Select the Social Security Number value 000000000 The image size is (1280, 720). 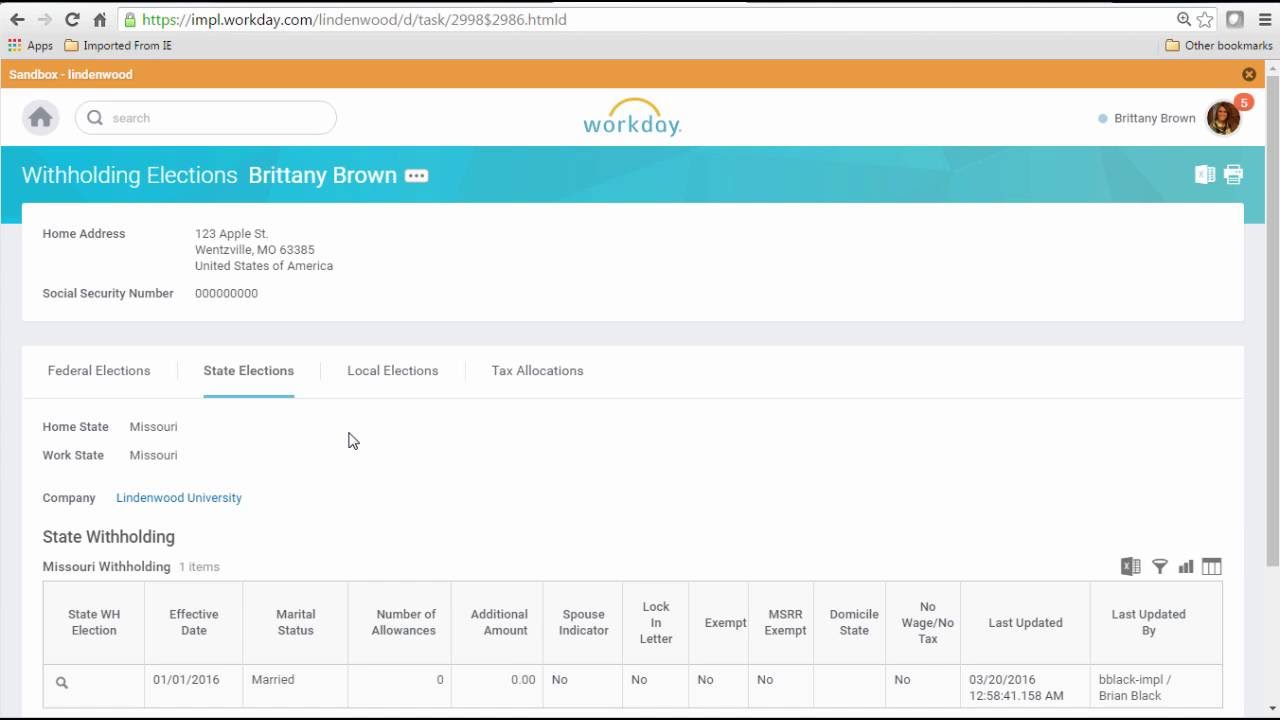[226, 294]
